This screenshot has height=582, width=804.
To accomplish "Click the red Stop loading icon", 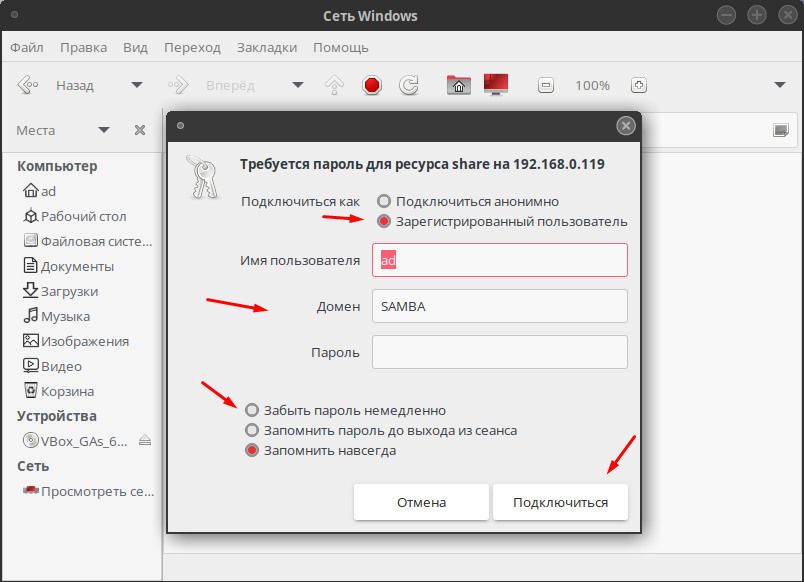I will (372, 85).
